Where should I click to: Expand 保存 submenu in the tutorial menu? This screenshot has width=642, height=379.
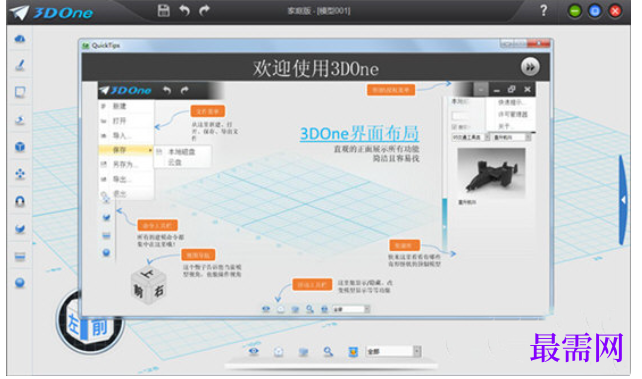click(x=126, y=150)
